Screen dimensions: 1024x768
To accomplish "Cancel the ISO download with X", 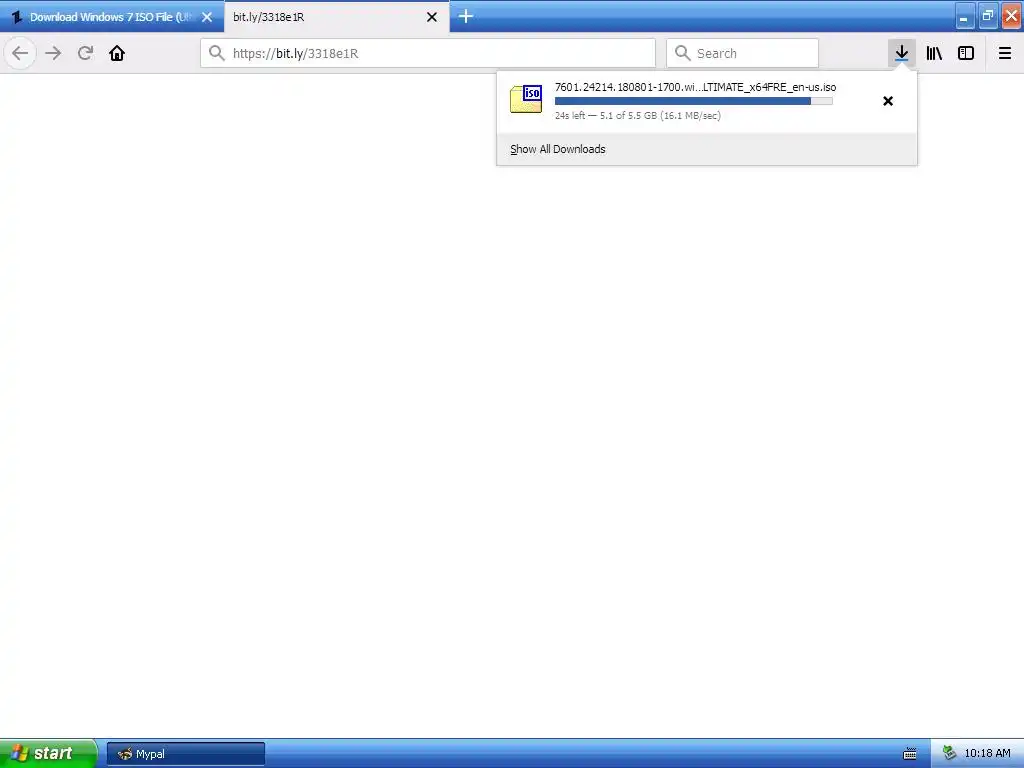I will pos(888,101).
